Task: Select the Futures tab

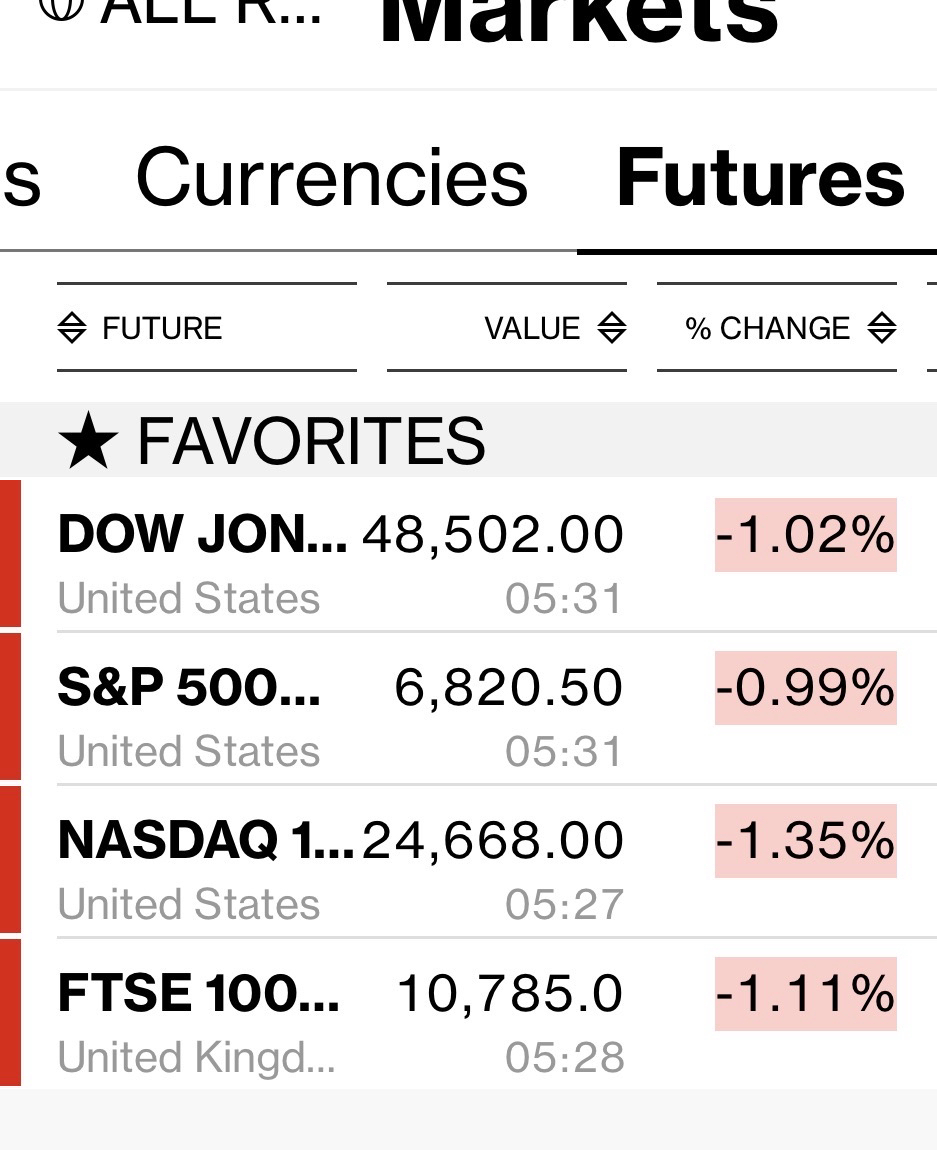Action: (760, 178)
